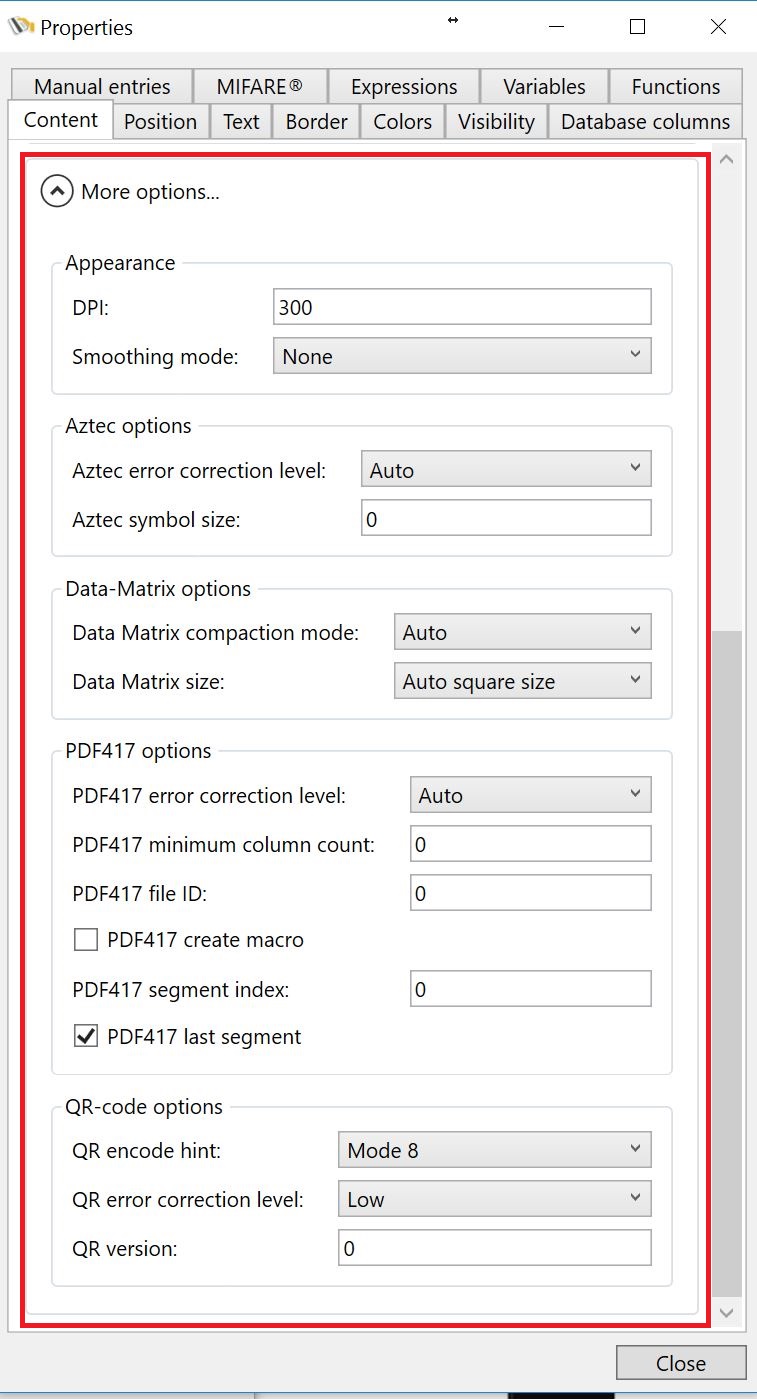The height and width of the screenshot is (1399, 757).
Task: Select the Visibility tab
Action: (496, 122)
